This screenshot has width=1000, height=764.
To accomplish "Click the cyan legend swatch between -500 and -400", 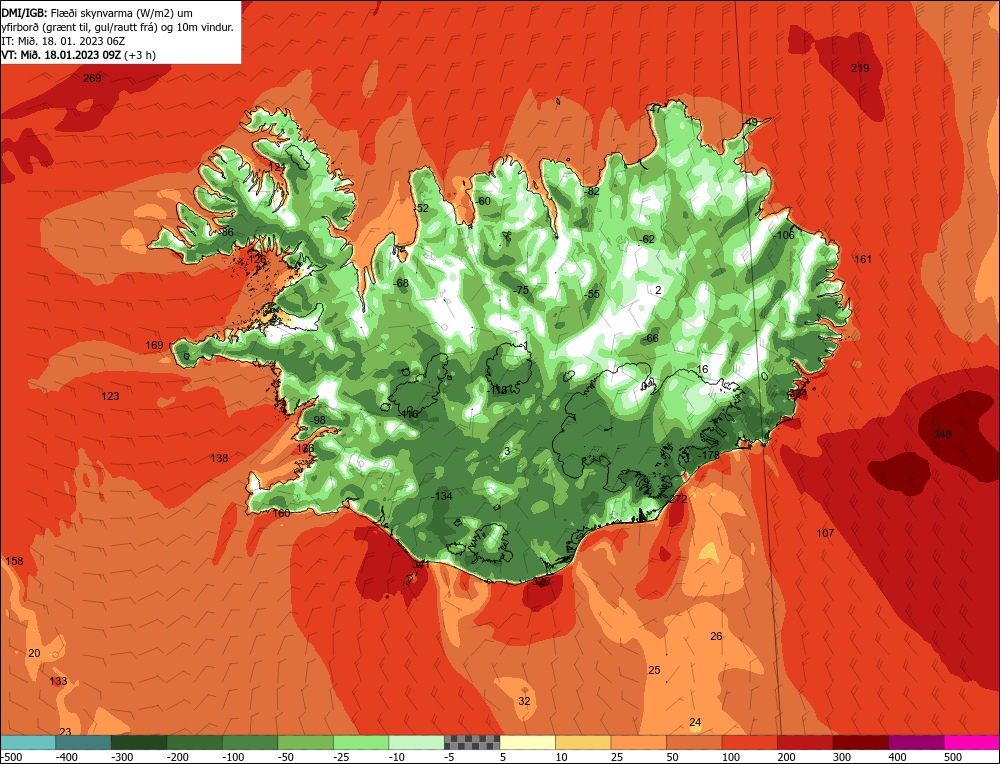I will coord(28,742).
